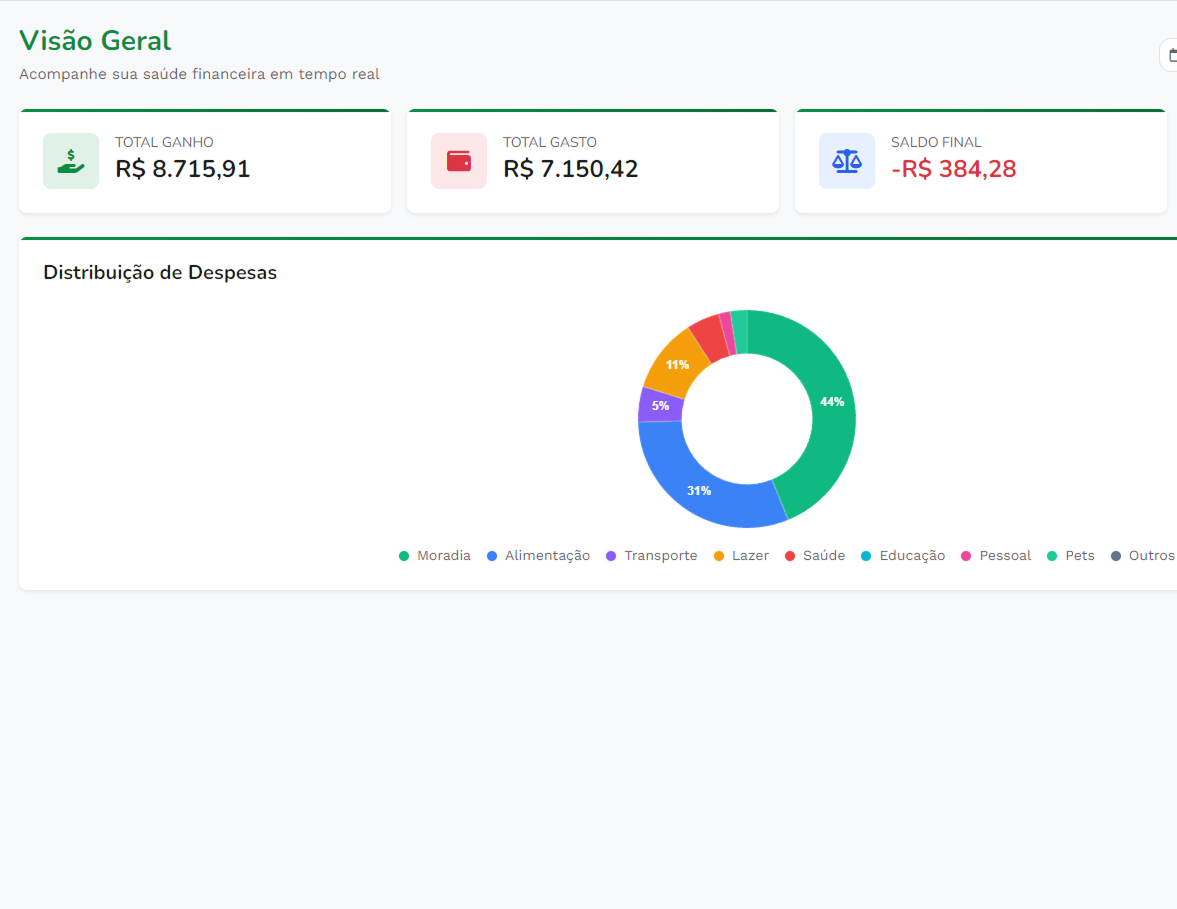The width and height of the screenshot is (1177, 909).
Task: Click the subtitle about saúde financeira em tempo real
Action: pos(200,74)
